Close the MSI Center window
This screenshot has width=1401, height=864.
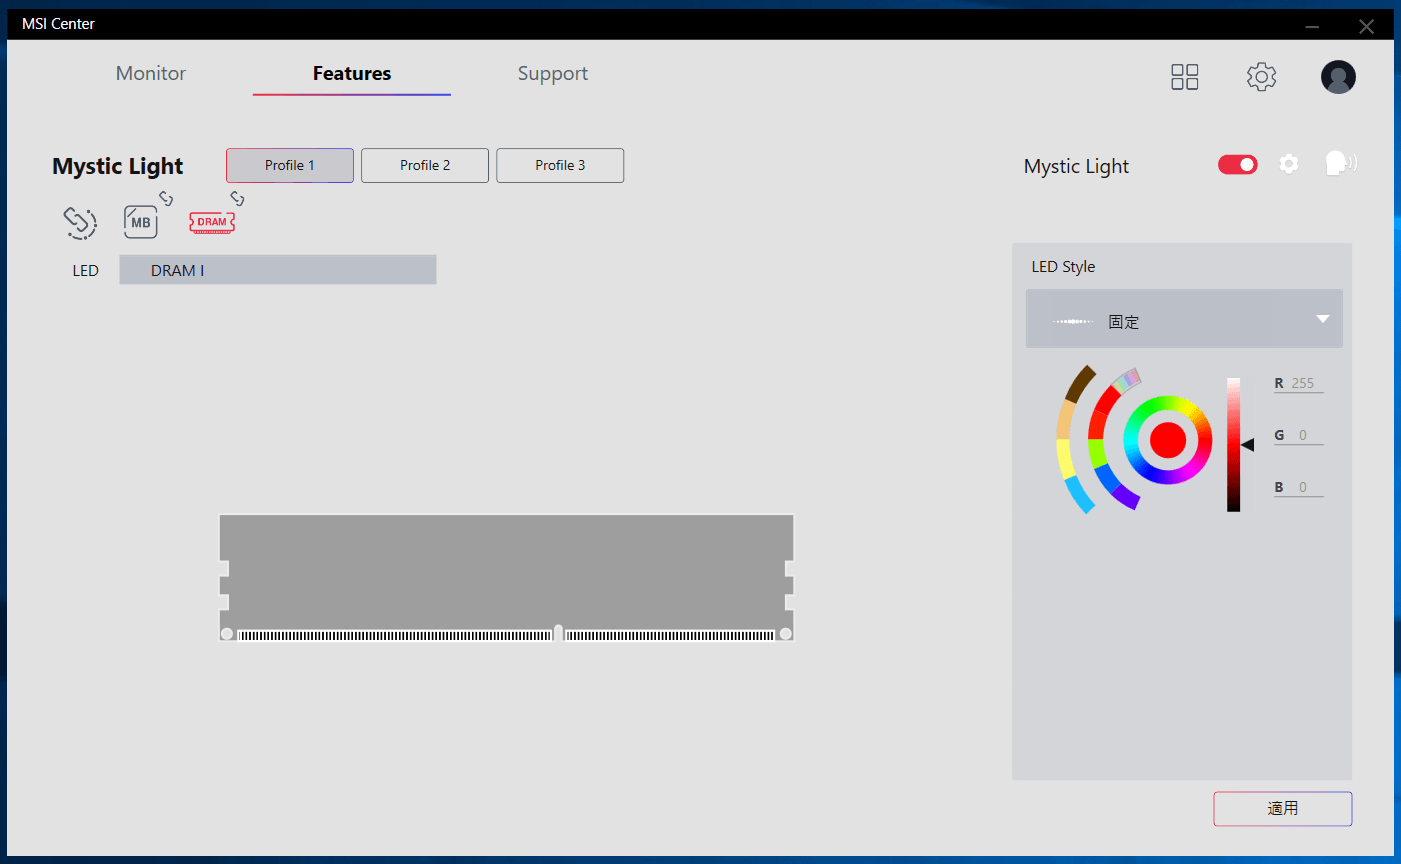[x=1366, y=27]
